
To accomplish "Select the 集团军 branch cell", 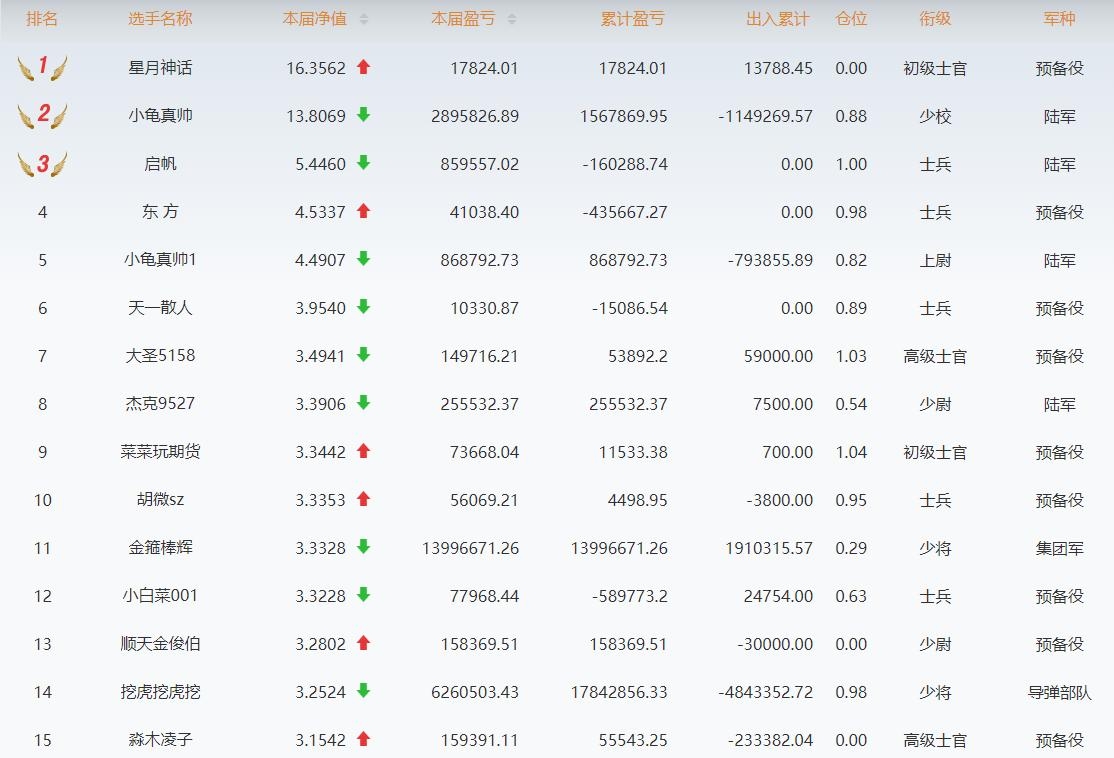I will (1059, 548).
